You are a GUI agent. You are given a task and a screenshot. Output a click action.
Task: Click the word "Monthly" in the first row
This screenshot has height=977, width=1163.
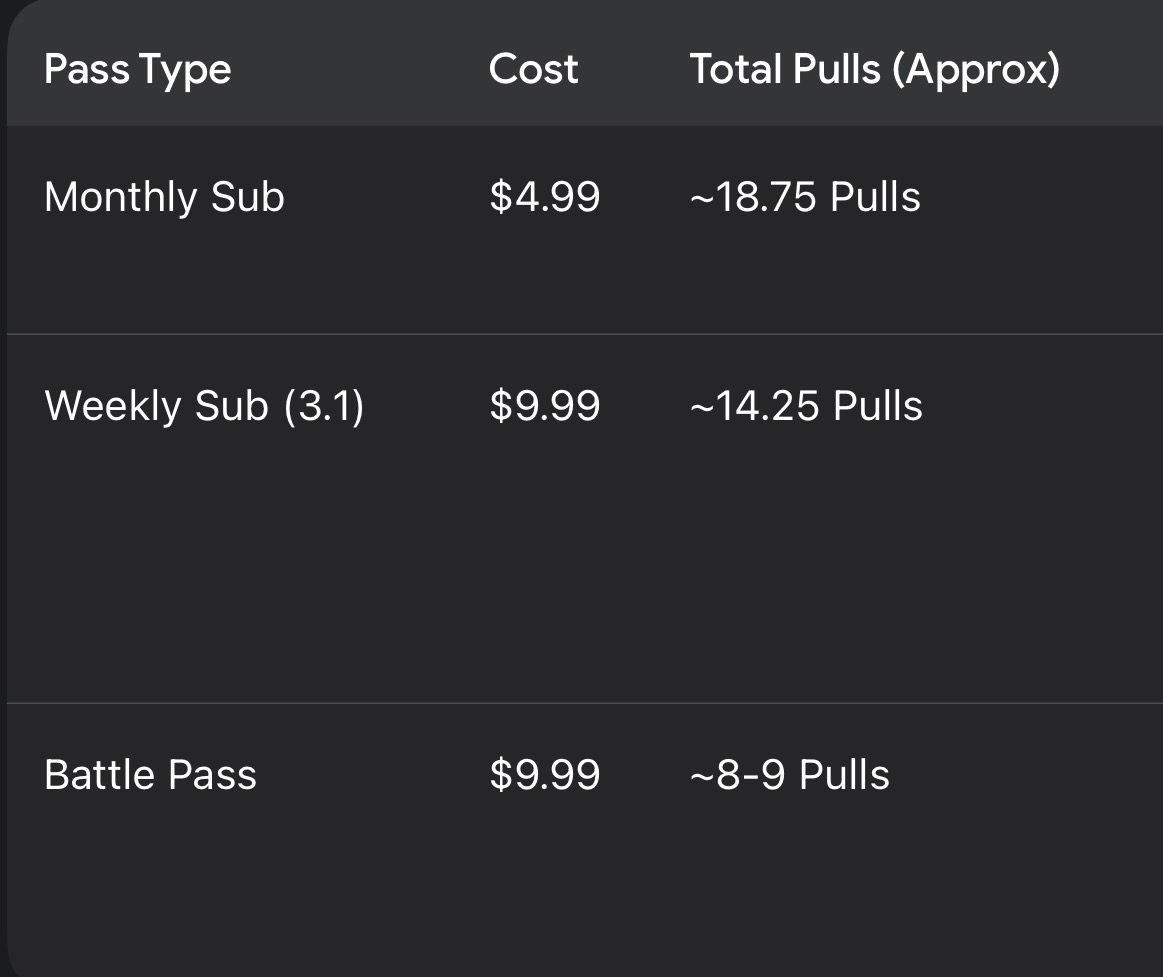point(121,197)
